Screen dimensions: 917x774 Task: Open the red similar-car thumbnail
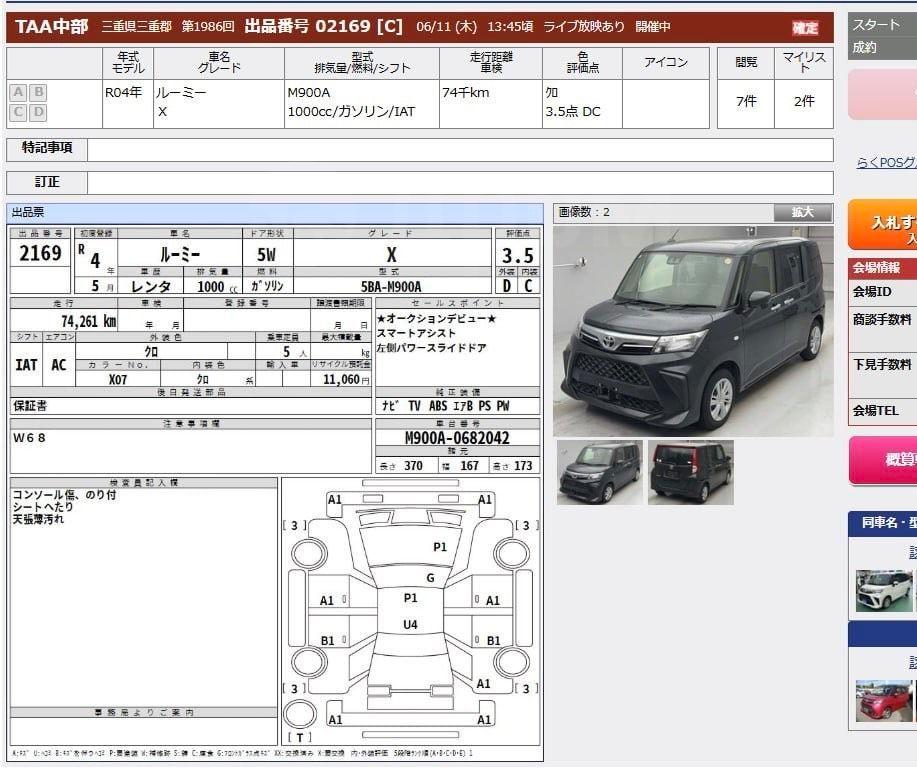pos(884,701)
